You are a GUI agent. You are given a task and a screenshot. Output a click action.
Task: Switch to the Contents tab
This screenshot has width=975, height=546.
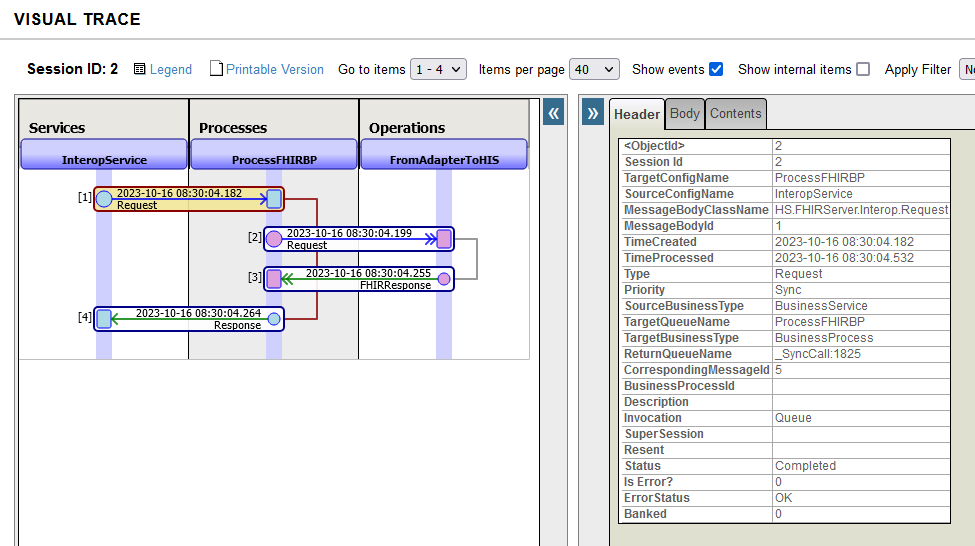[736, 113]
